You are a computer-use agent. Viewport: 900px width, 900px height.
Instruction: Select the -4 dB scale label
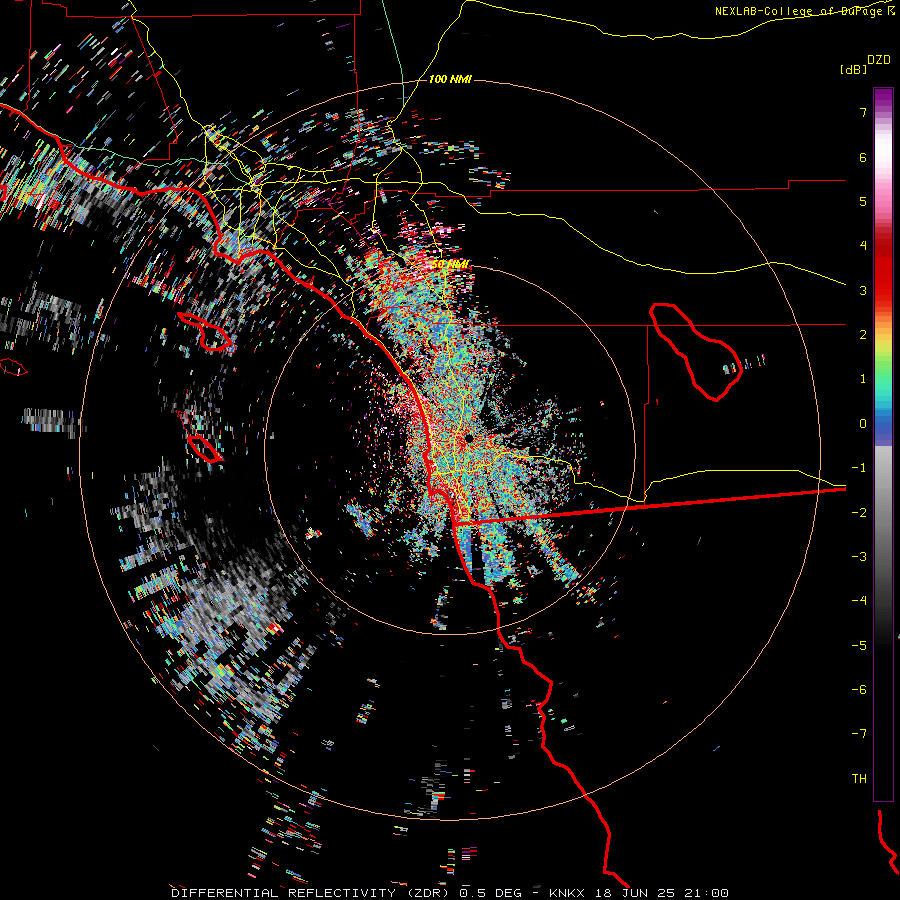tap(859, 601)
